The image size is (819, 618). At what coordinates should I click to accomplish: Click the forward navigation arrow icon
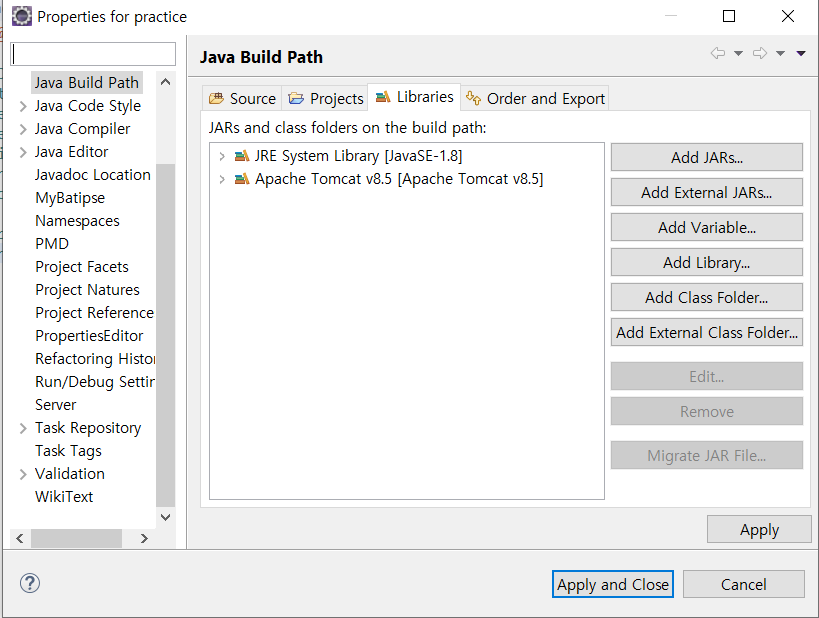click(760, 53)
